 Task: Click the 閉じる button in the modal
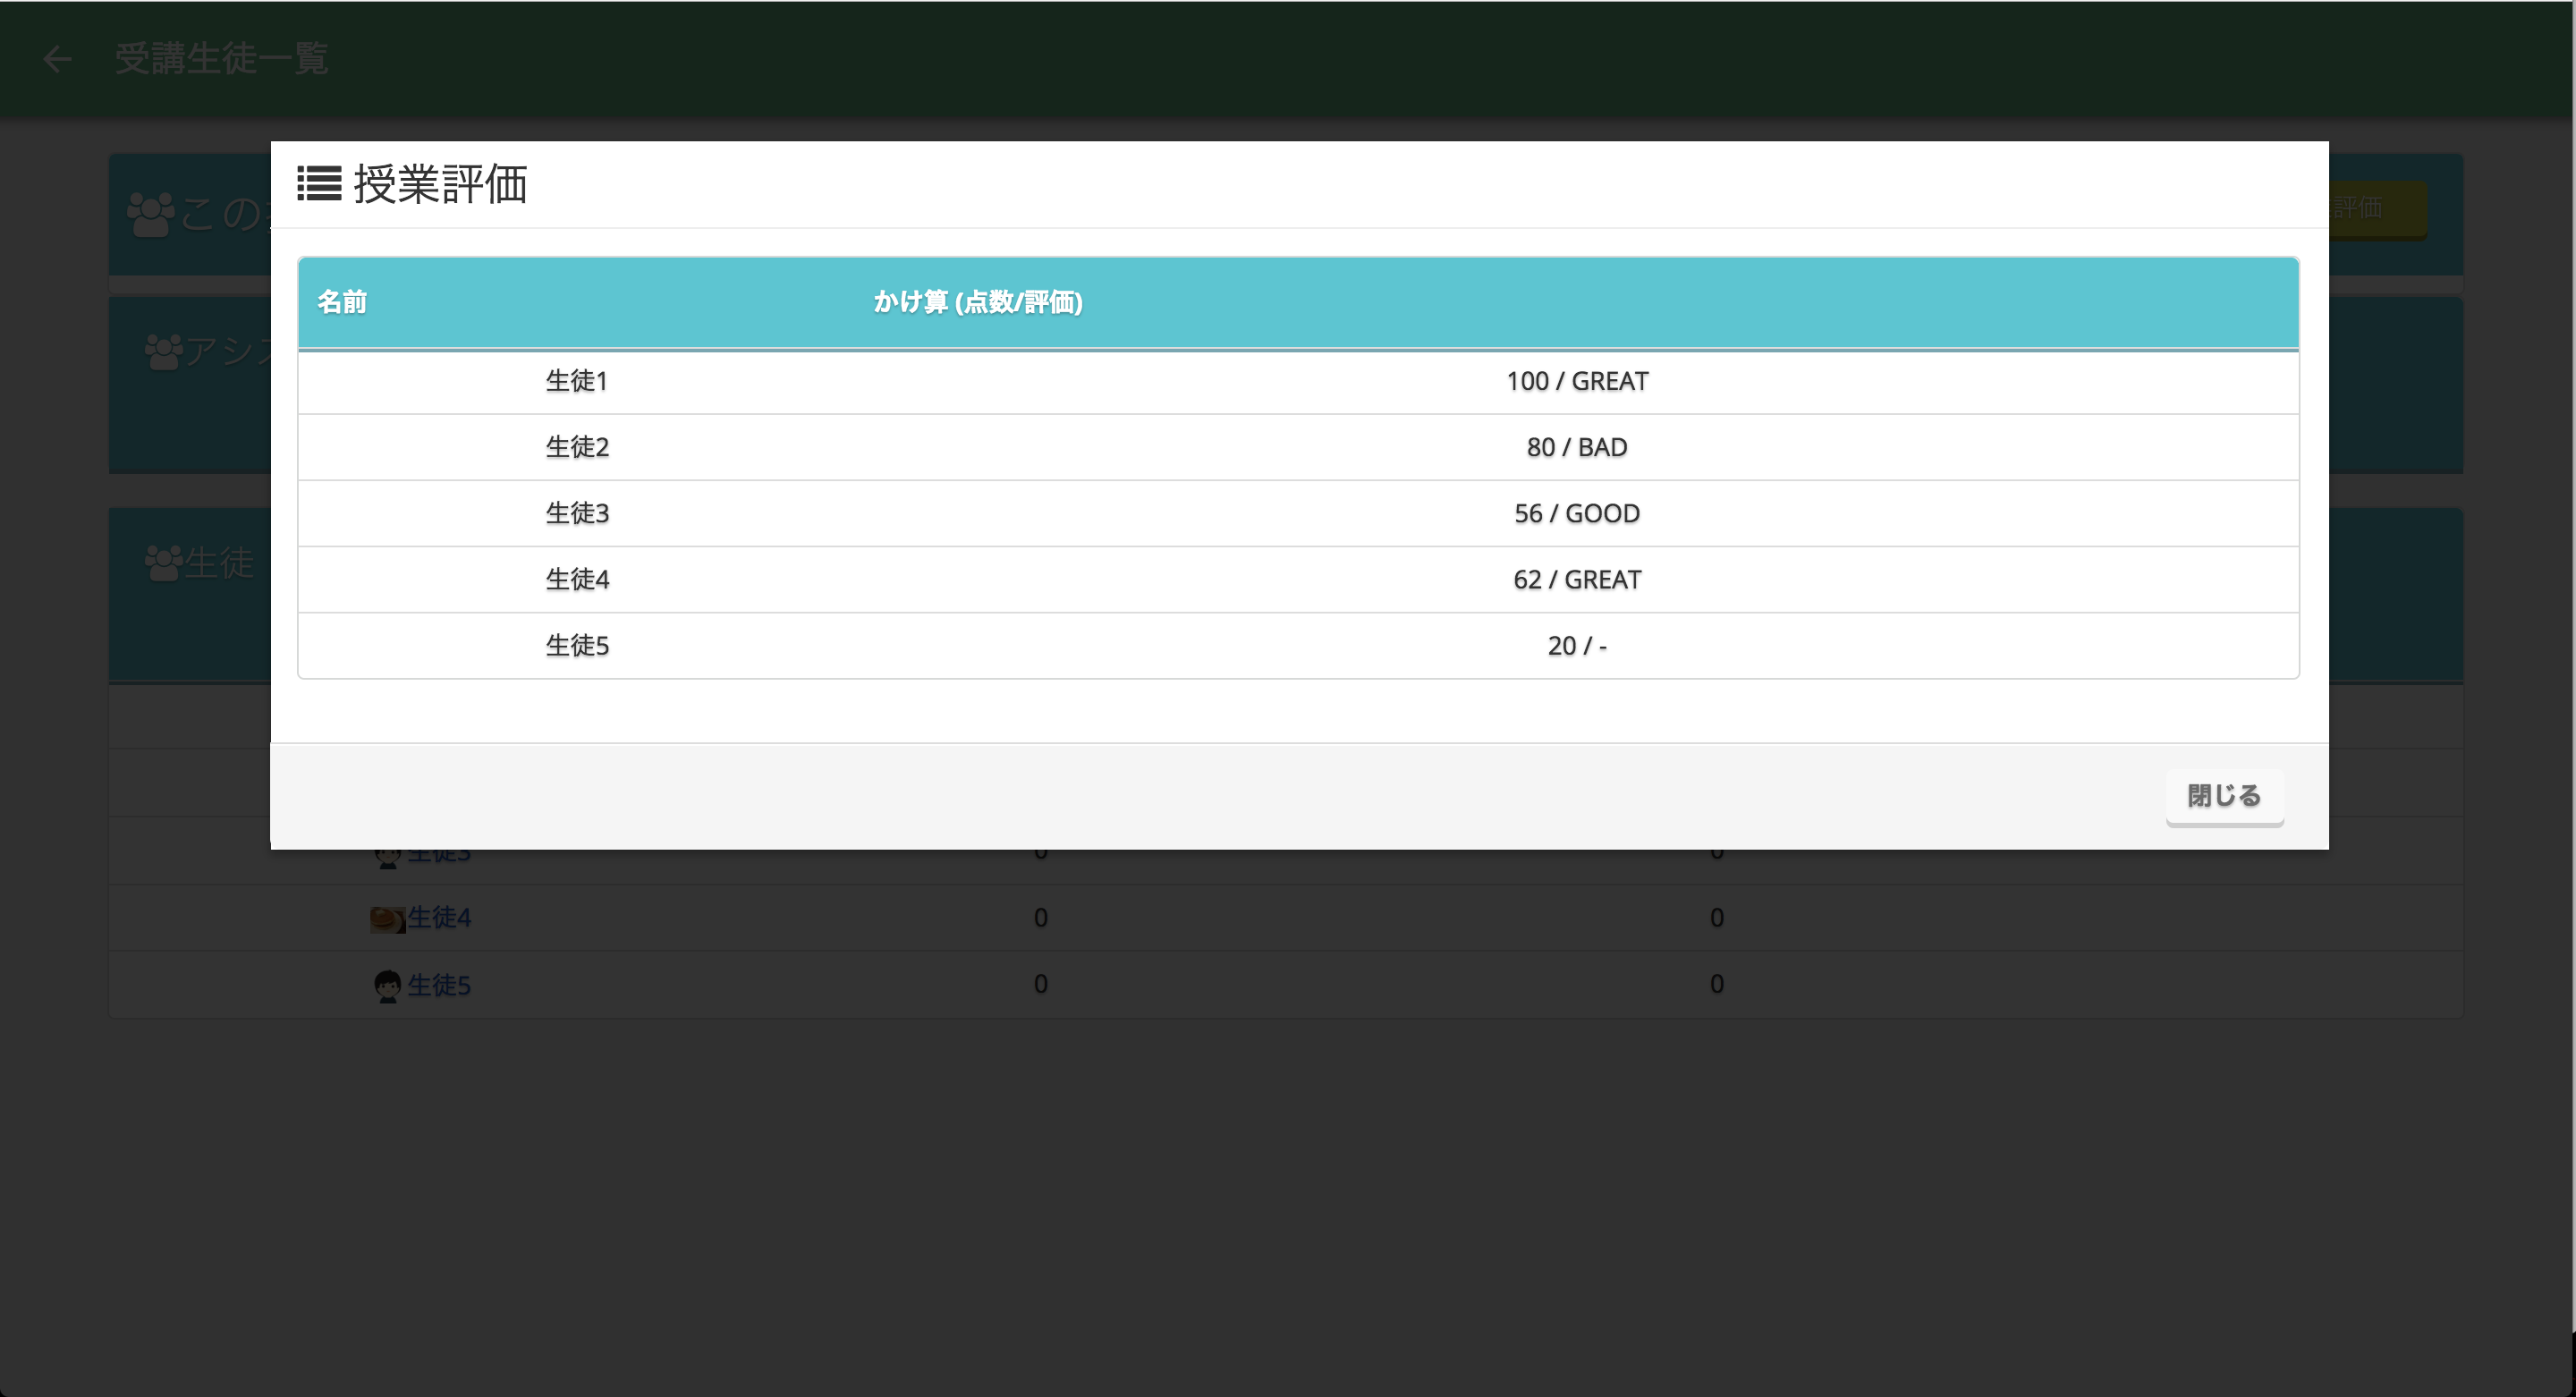(2224, 796)
